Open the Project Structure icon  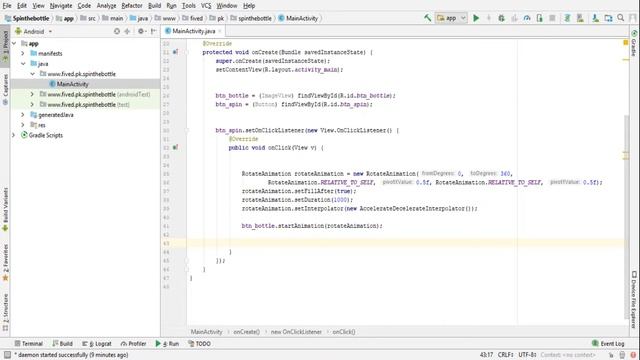[x=608, y=18]
